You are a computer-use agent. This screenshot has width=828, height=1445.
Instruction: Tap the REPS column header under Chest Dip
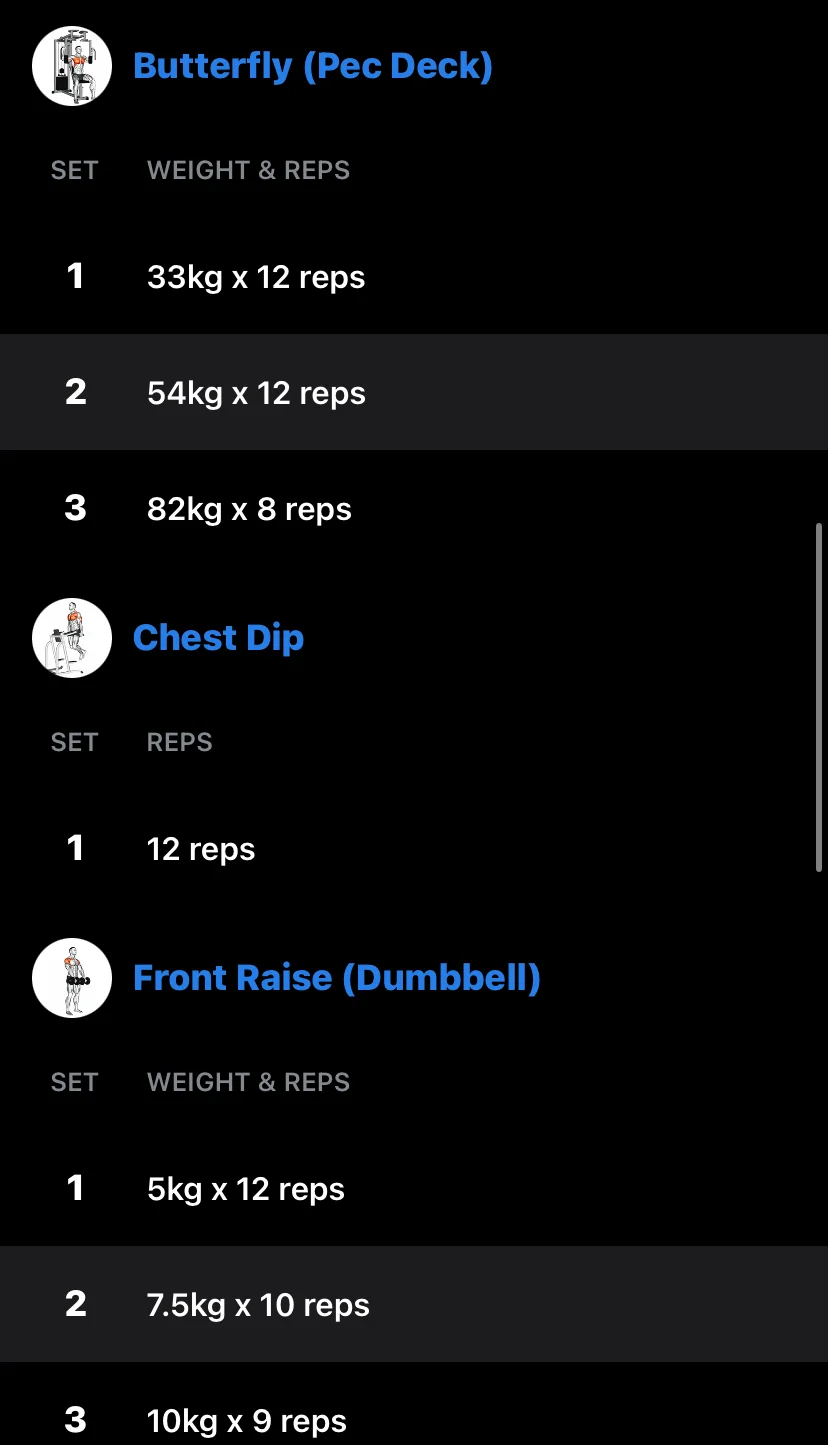click(x=180, y=742)
